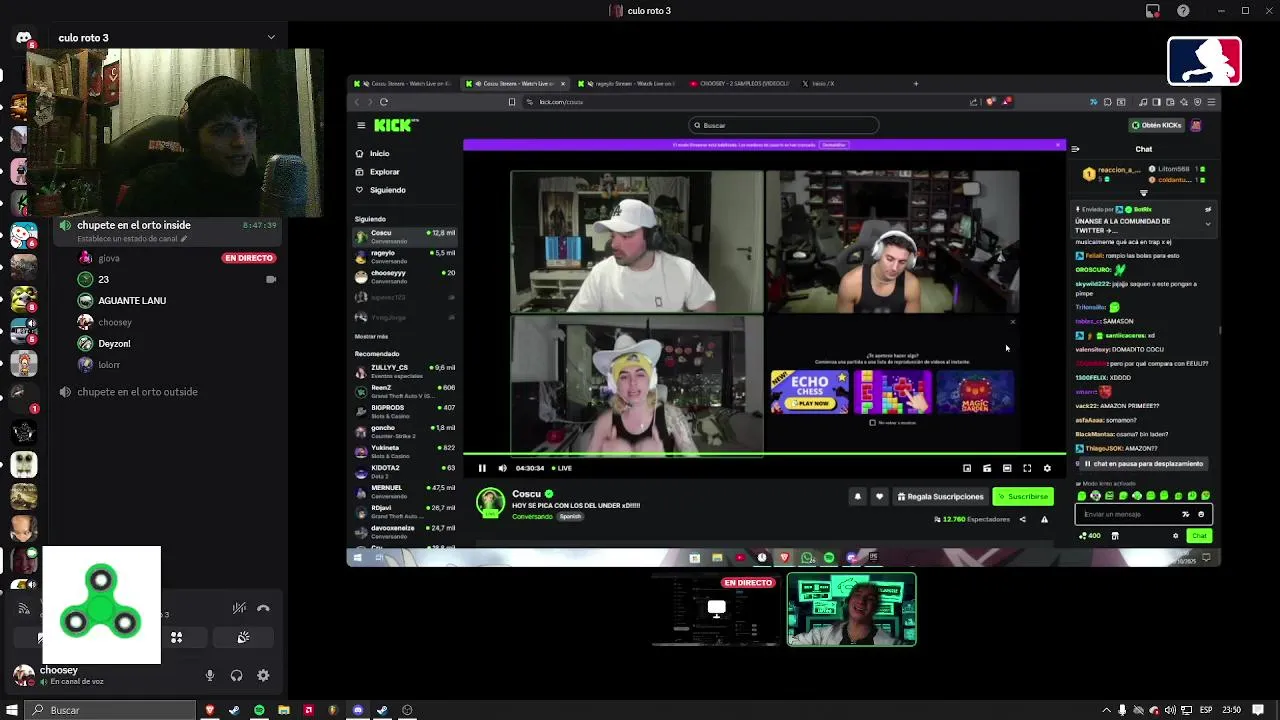Deafen with the Discord headphones icon

pyautogui.click(x=236, y=675)
